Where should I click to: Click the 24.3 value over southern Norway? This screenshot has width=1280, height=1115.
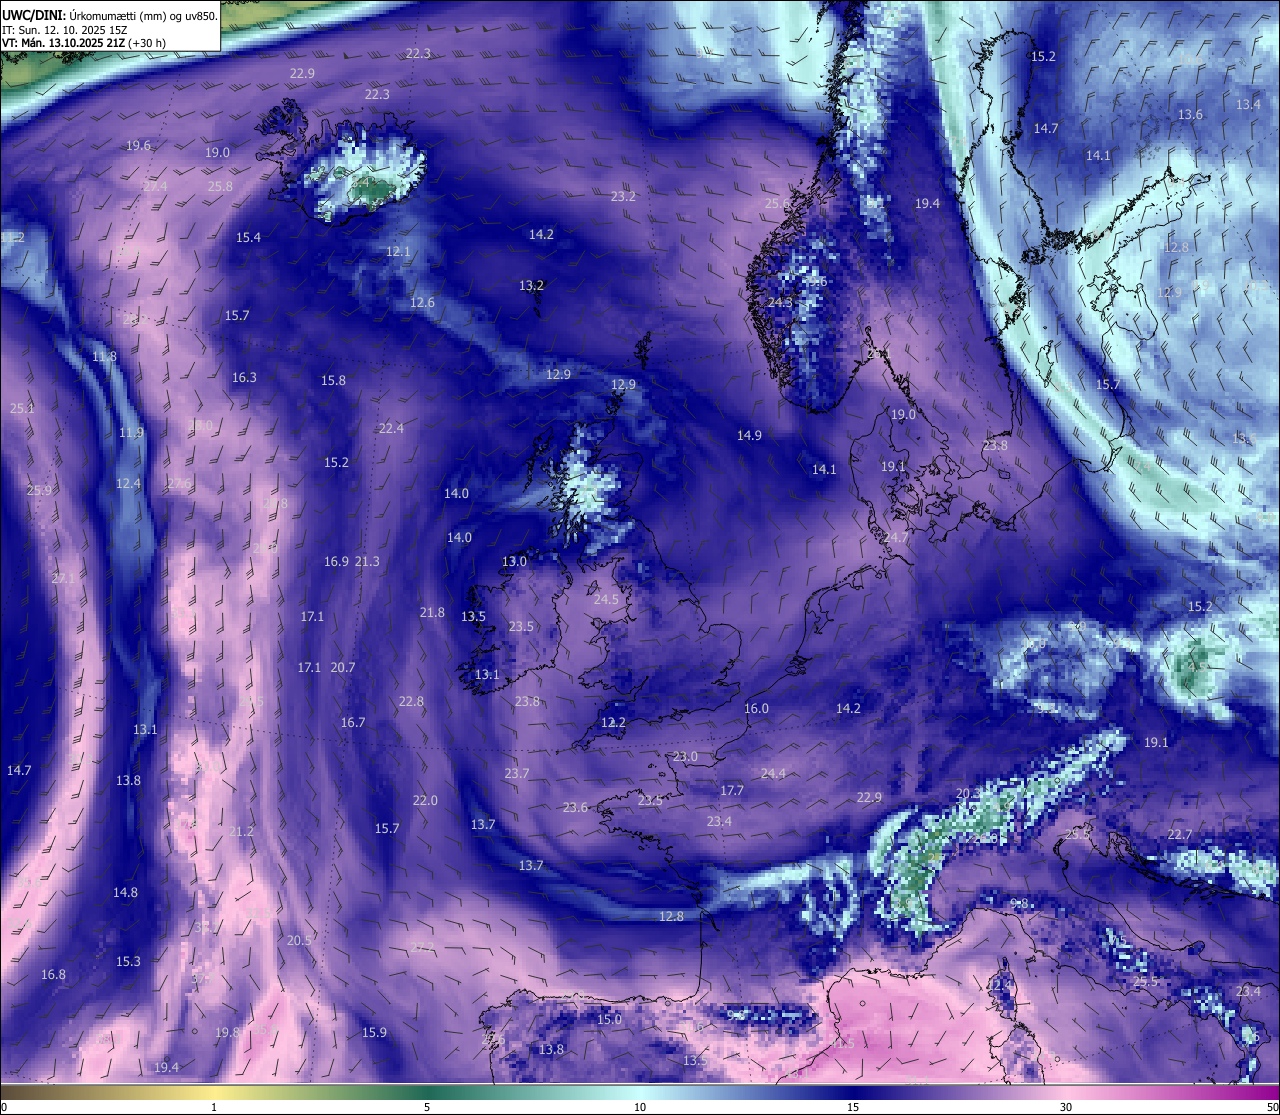pyautogui.click(x=780, y=303)
